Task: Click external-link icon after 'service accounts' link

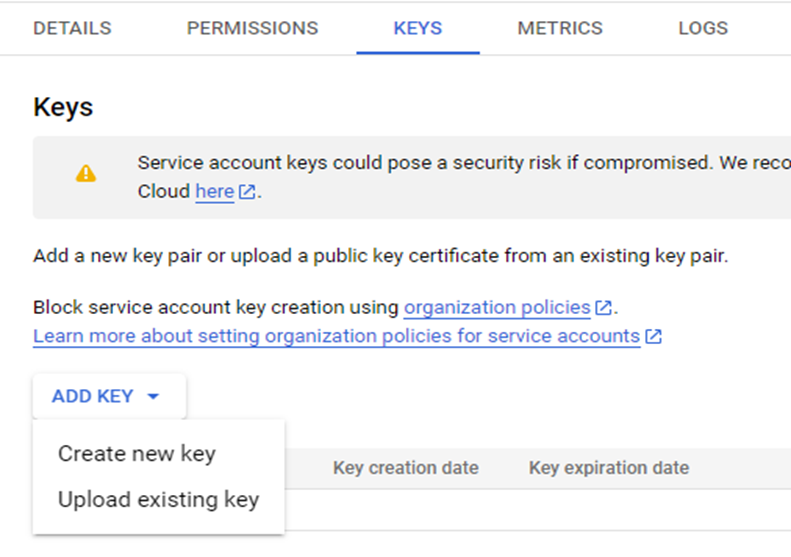Action: pyautogui.click(x=653, y=336)
